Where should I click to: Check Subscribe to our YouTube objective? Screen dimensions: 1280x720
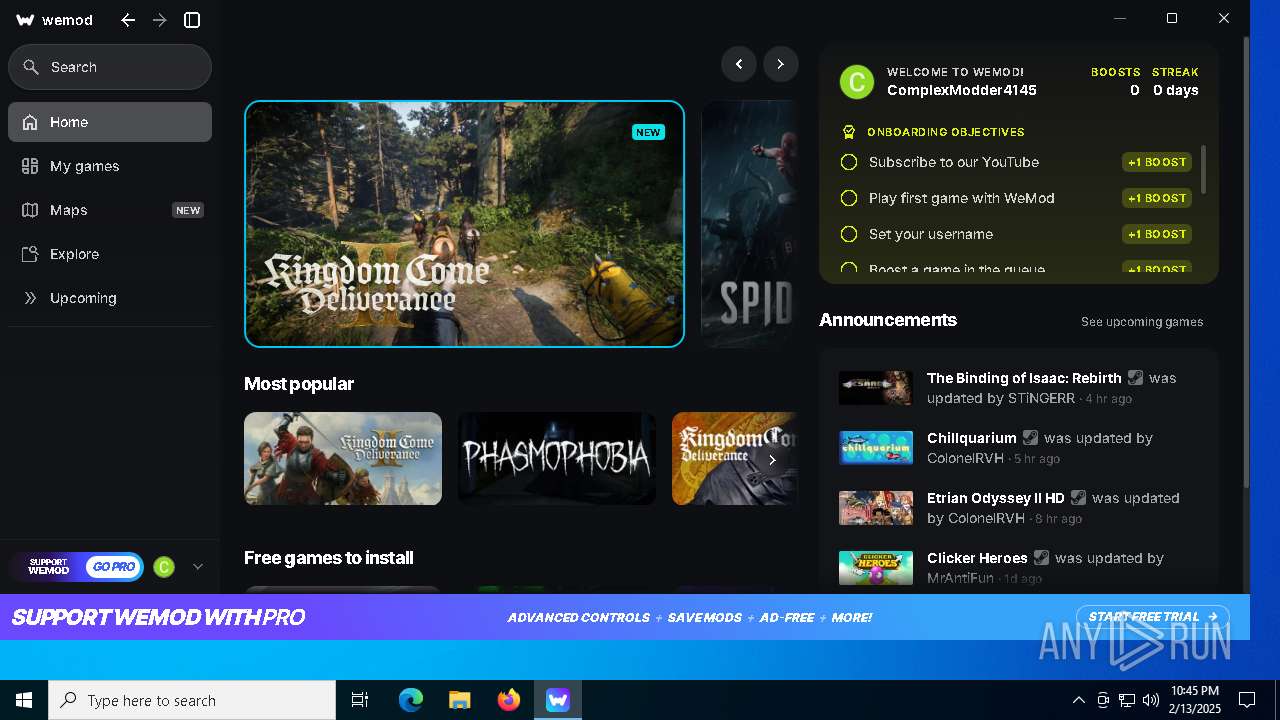pyautogui.click(x=849, y=162)
